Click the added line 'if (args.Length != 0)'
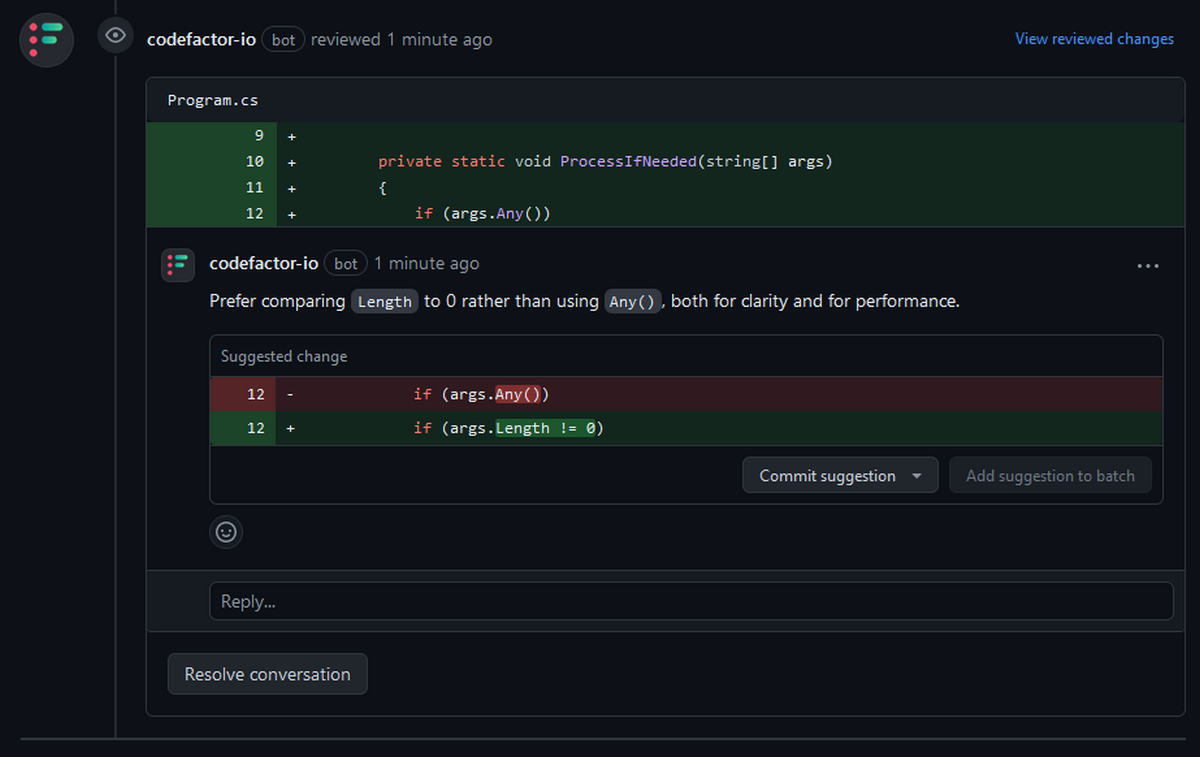Image resolution: width=1200 pixels, height=757 pixels. click(685, 428)
